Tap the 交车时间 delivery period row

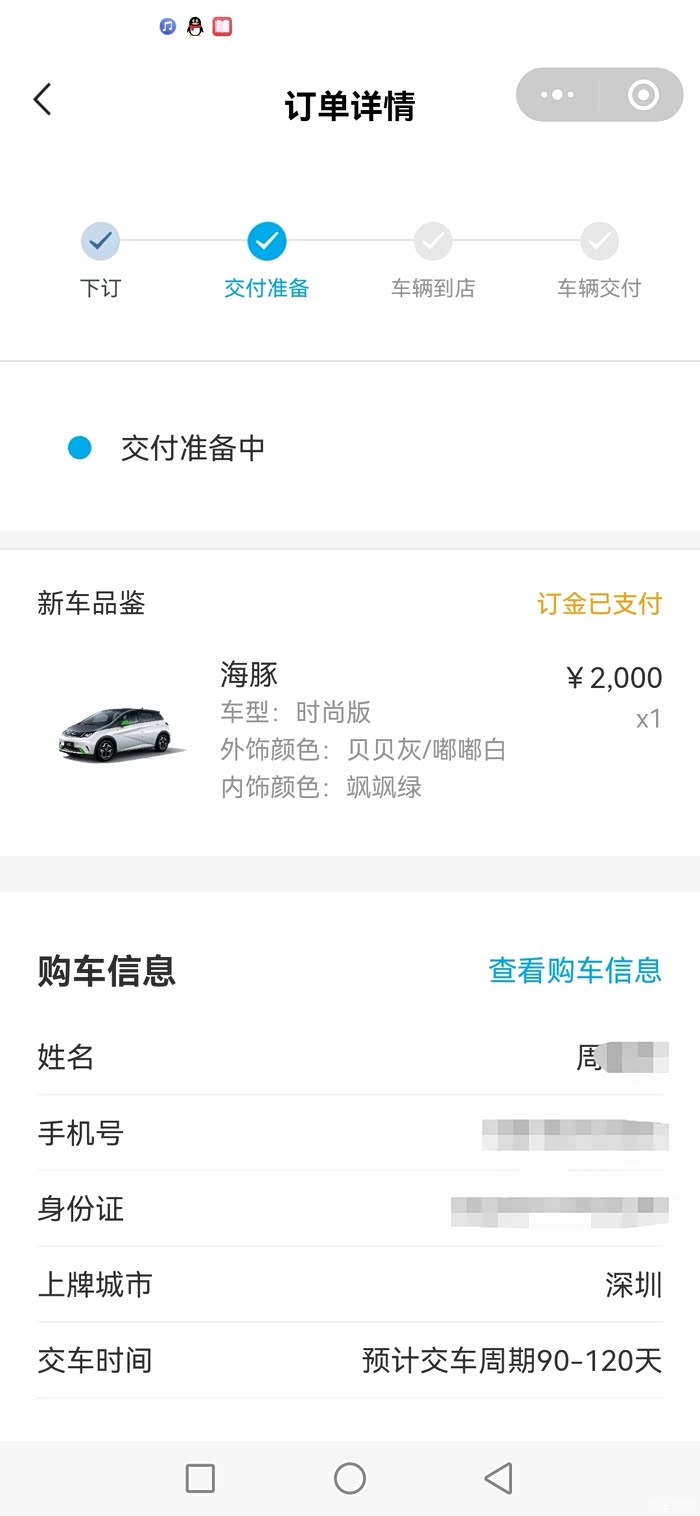tap(350, 1361)
